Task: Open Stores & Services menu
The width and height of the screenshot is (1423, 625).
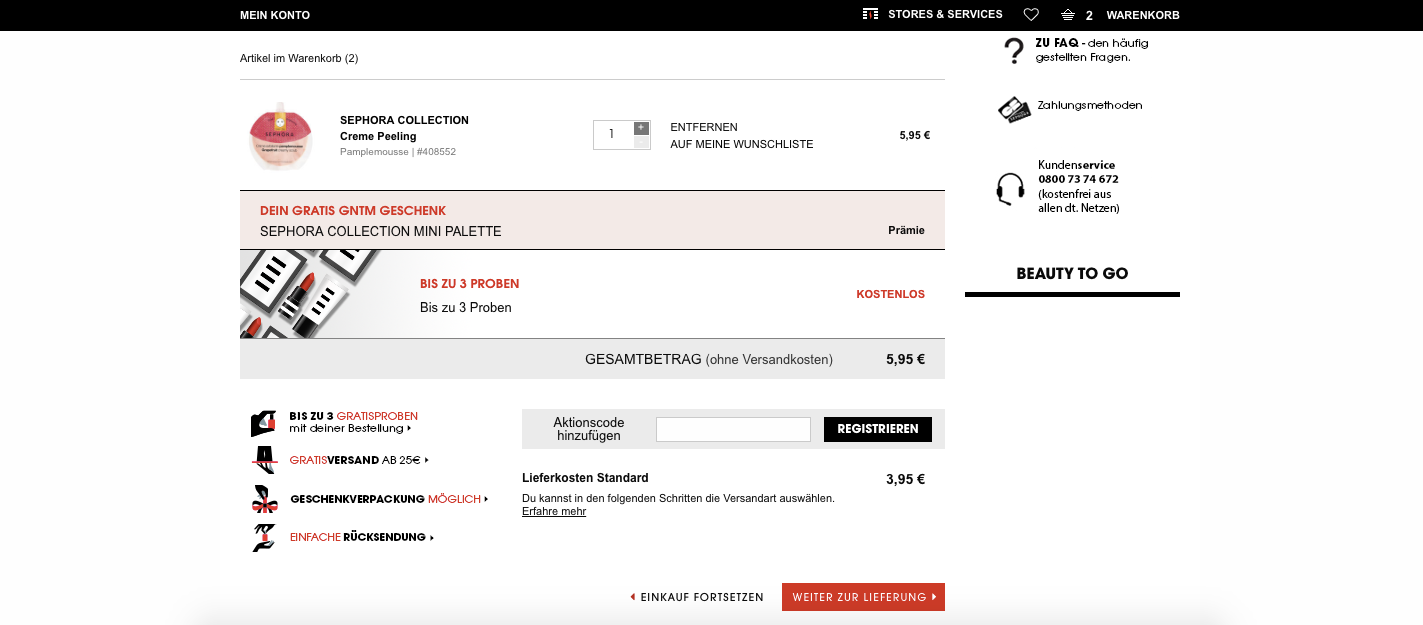Action: [x=945, y=14]
